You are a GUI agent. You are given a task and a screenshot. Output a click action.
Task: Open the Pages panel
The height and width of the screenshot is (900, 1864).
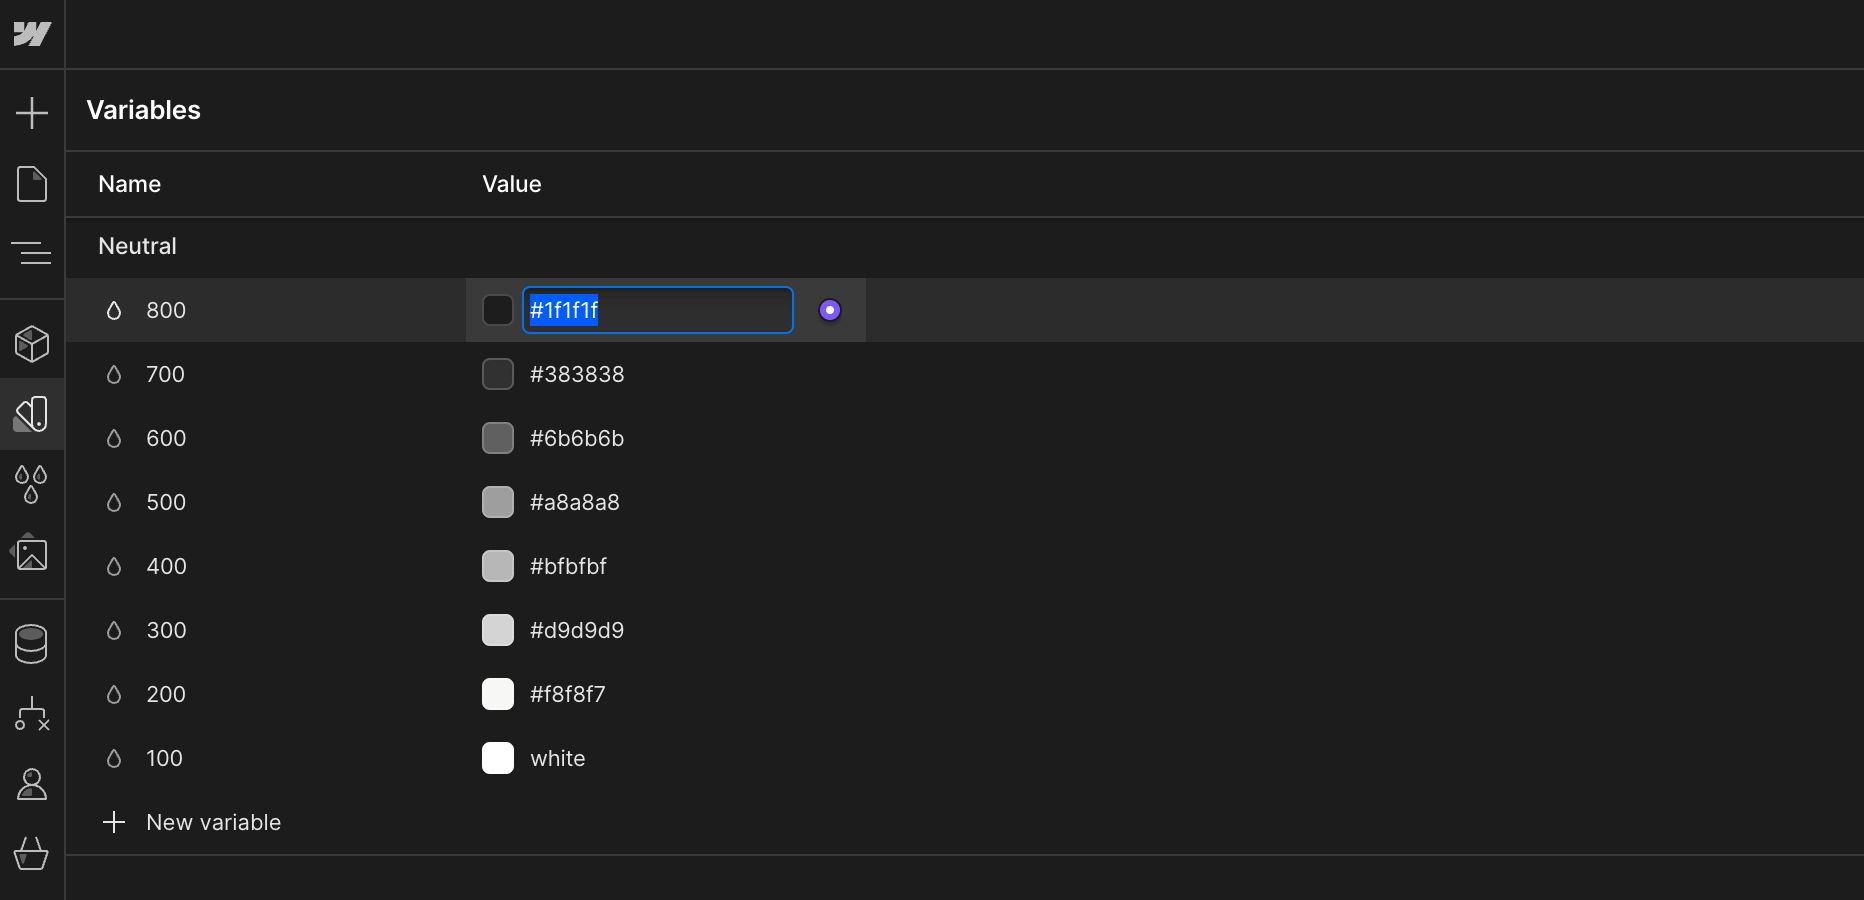click(x=33, y=184)
